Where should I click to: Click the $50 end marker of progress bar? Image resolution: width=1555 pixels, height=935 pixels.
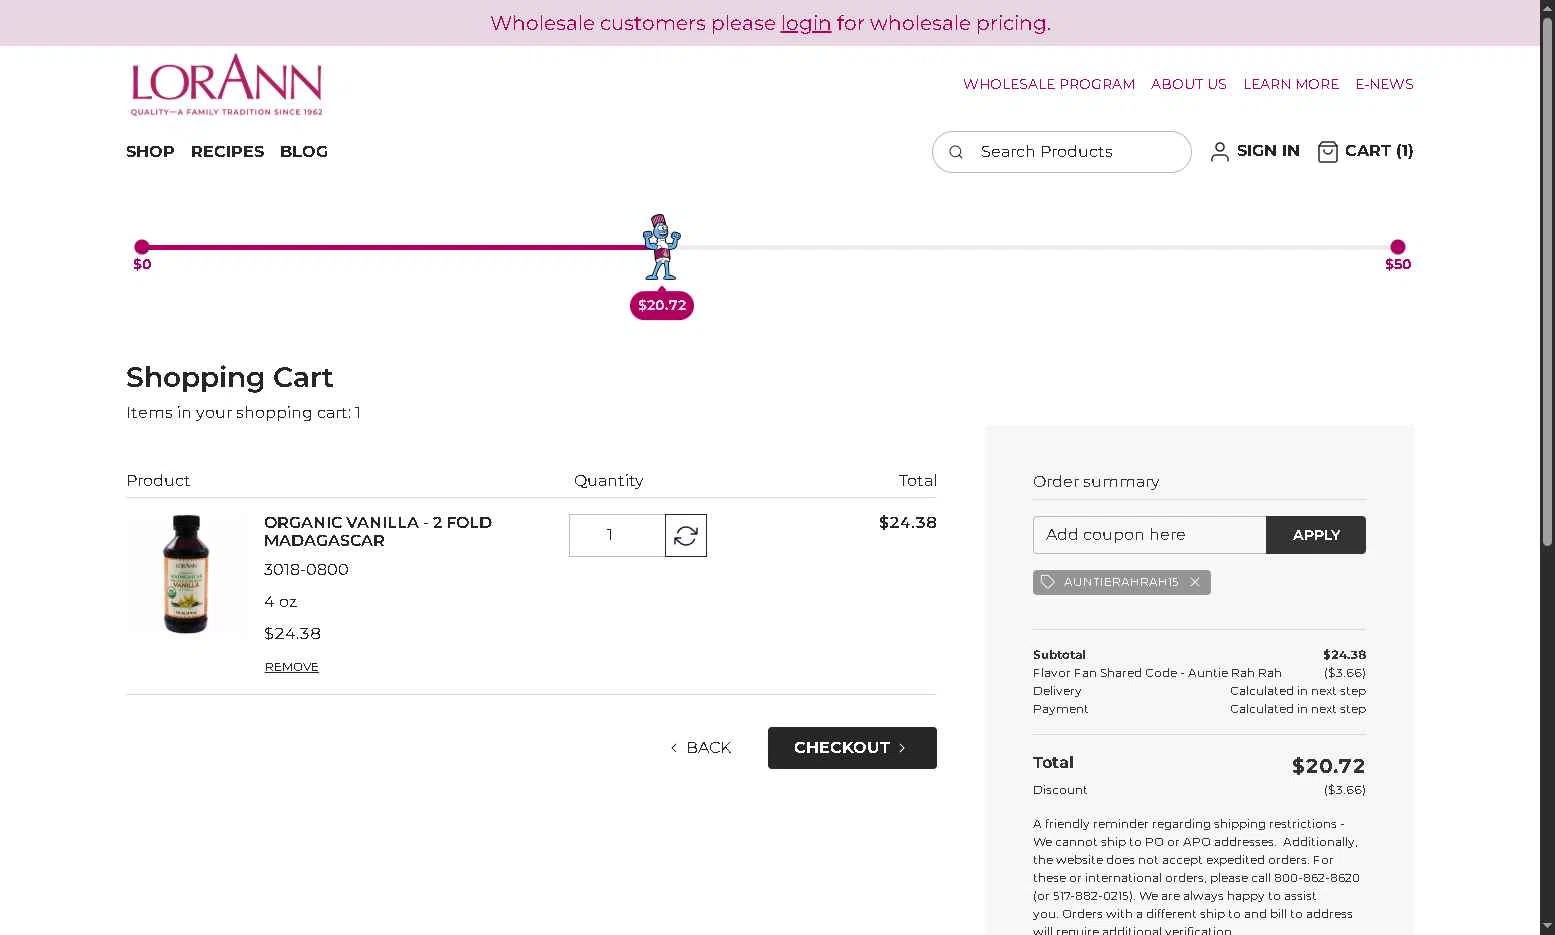[x=1398, y=247]
